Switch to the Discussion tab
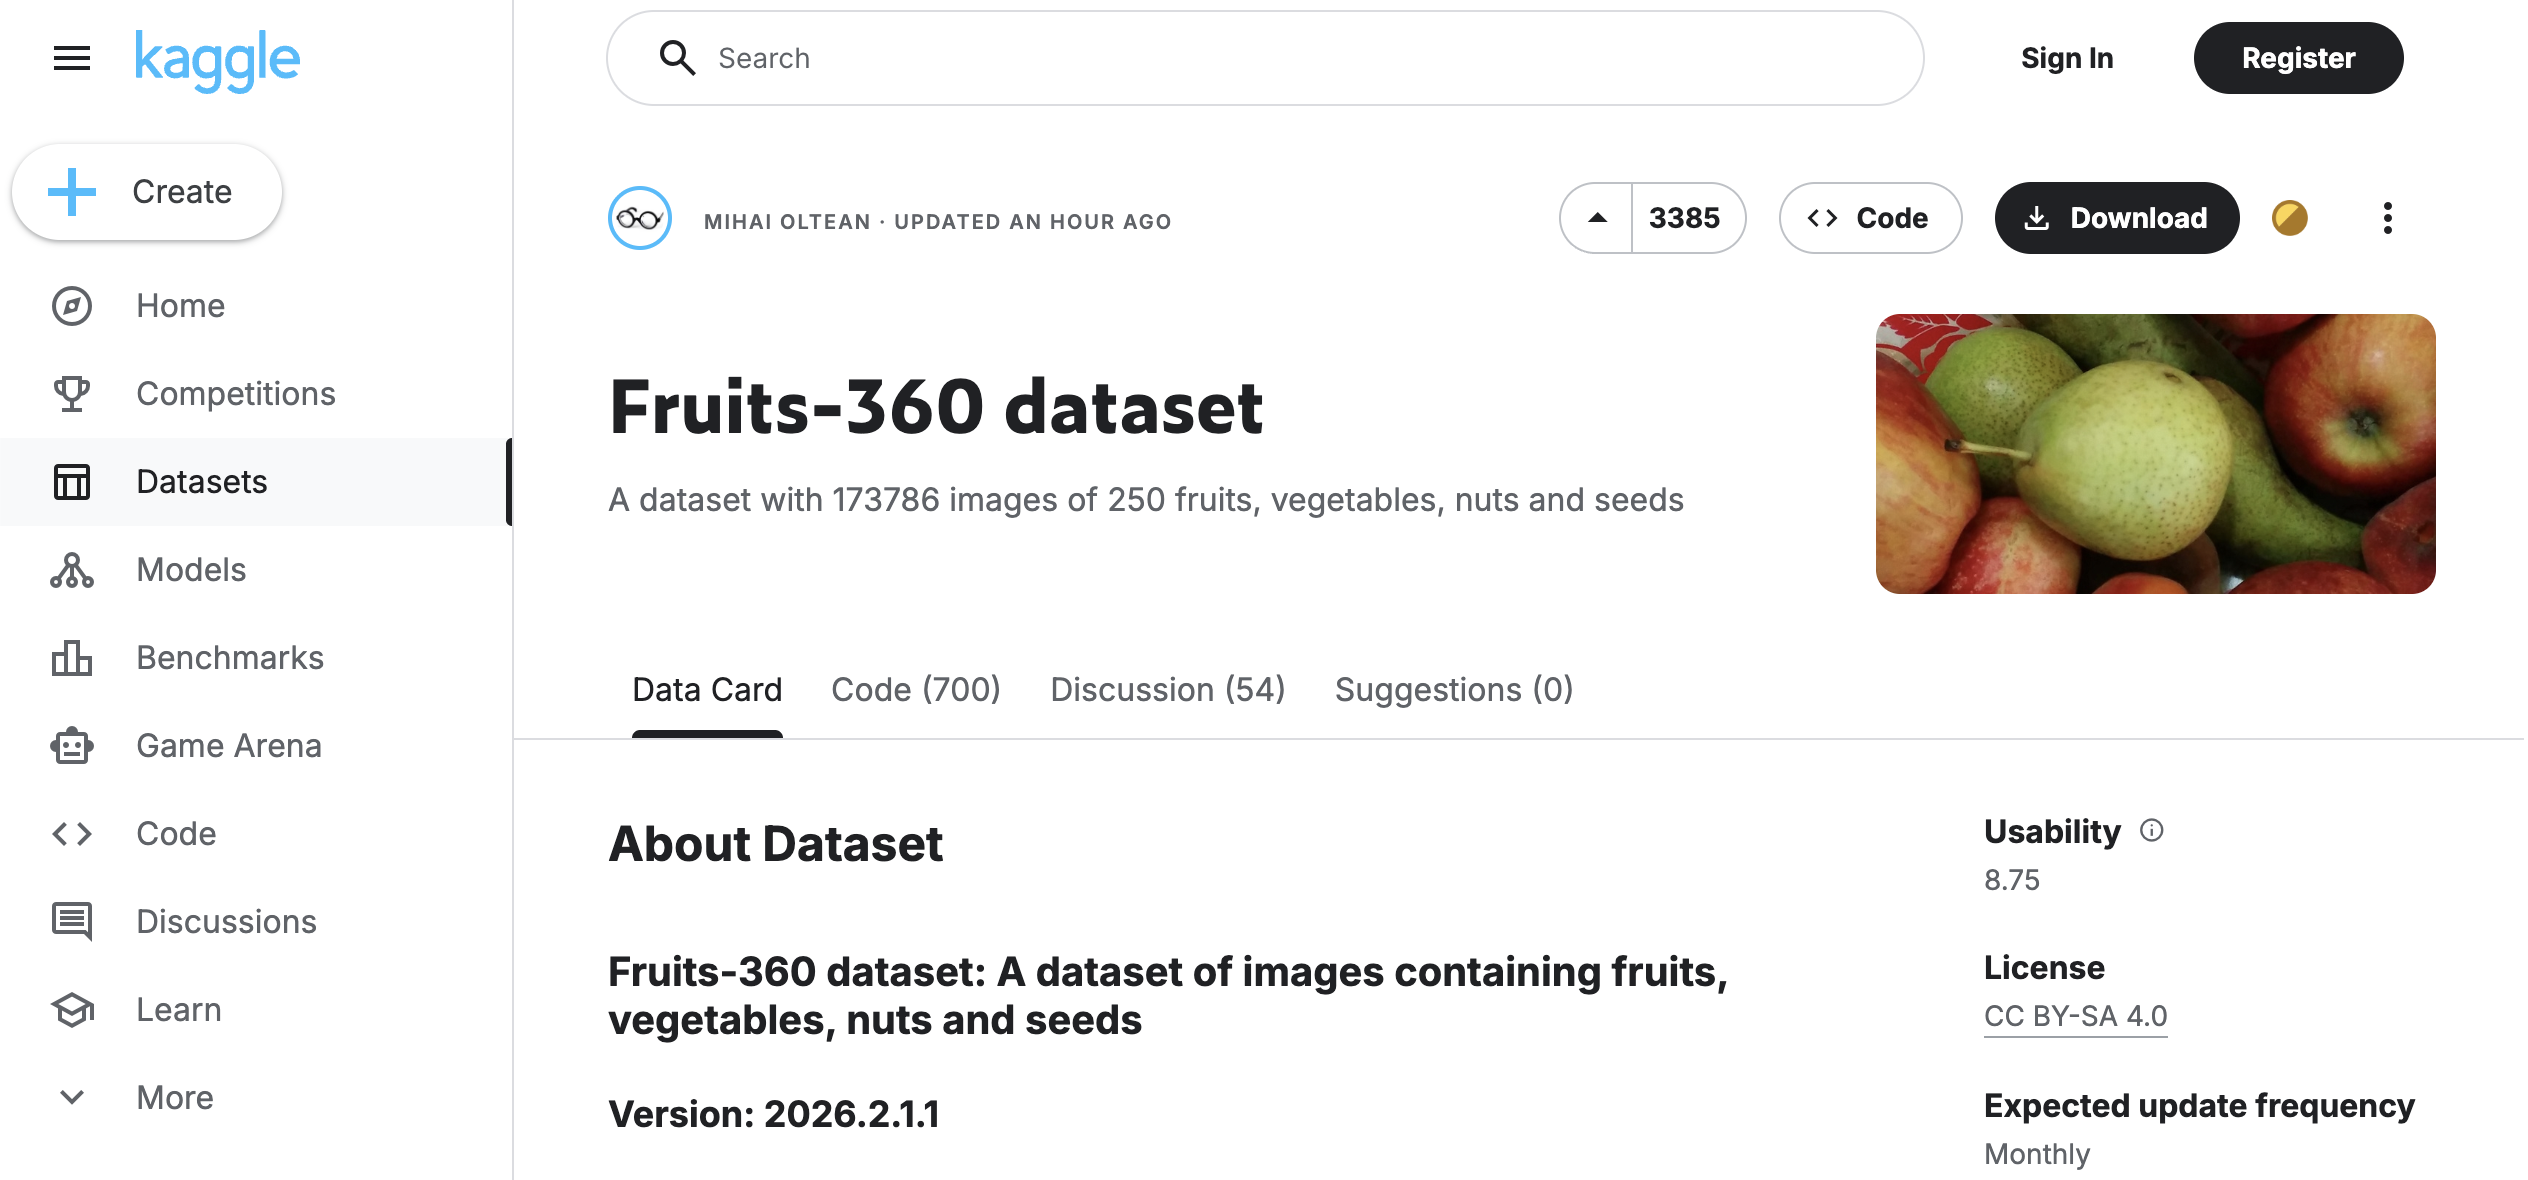The image size is (2528, 1180). (1166, 689)
